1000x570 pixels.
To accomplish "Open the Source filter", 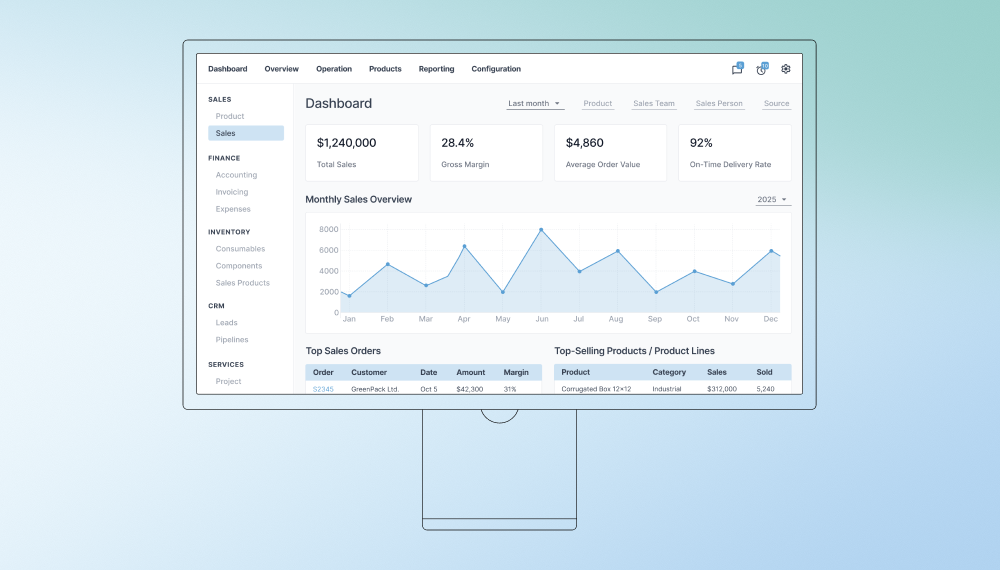I will pyautogui.click(x=776, y=104).
